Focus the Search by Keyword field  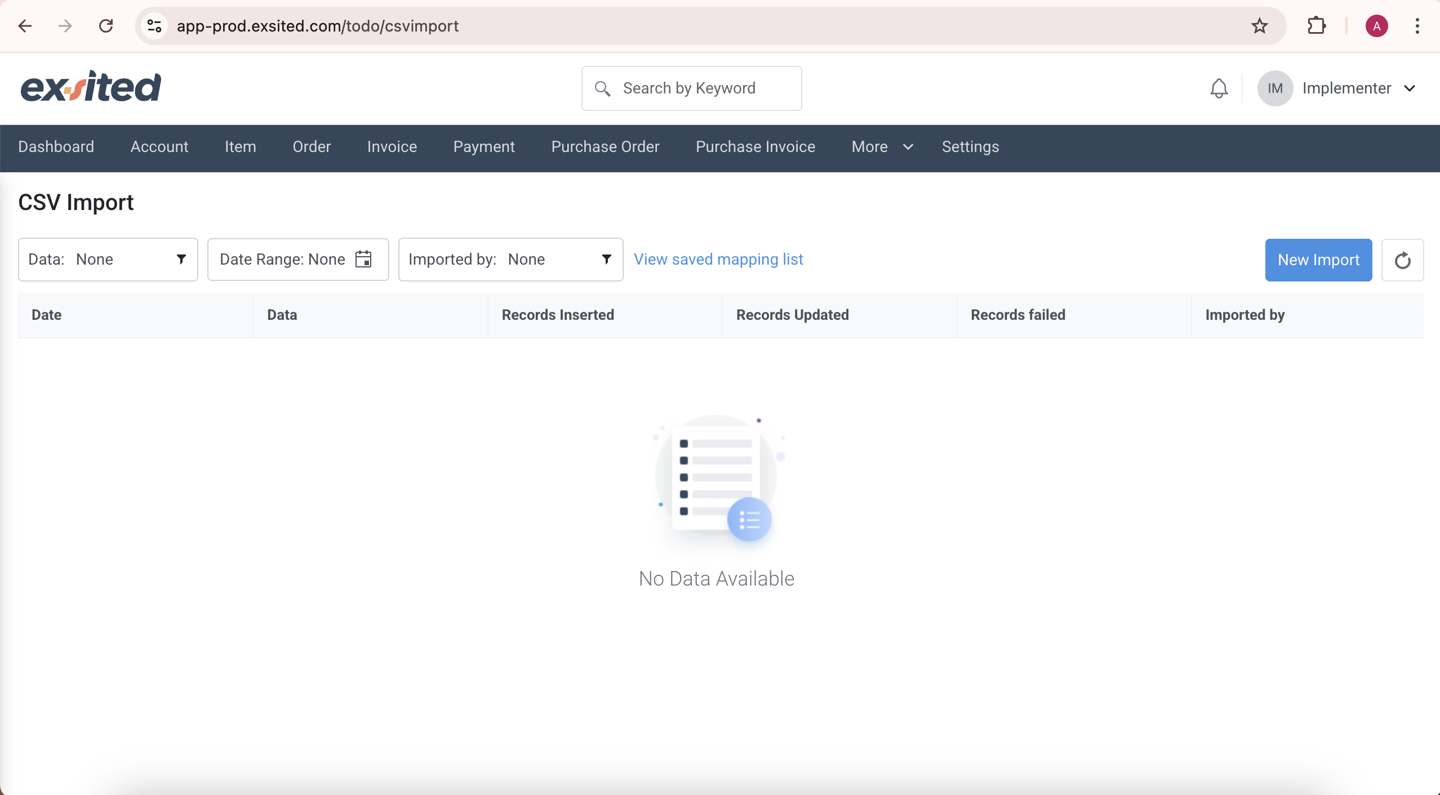691,88
